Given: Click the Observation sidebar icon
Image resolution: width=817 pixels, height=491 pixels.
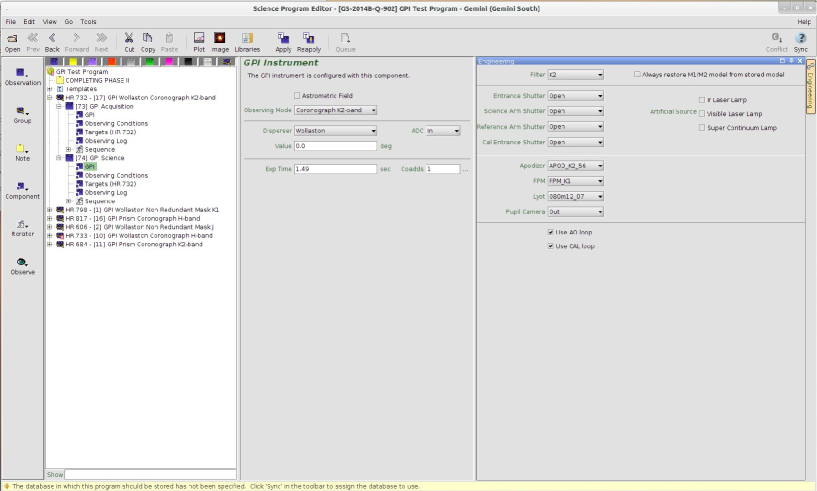Looking at the screenshot, I should (x=22, y=76).
